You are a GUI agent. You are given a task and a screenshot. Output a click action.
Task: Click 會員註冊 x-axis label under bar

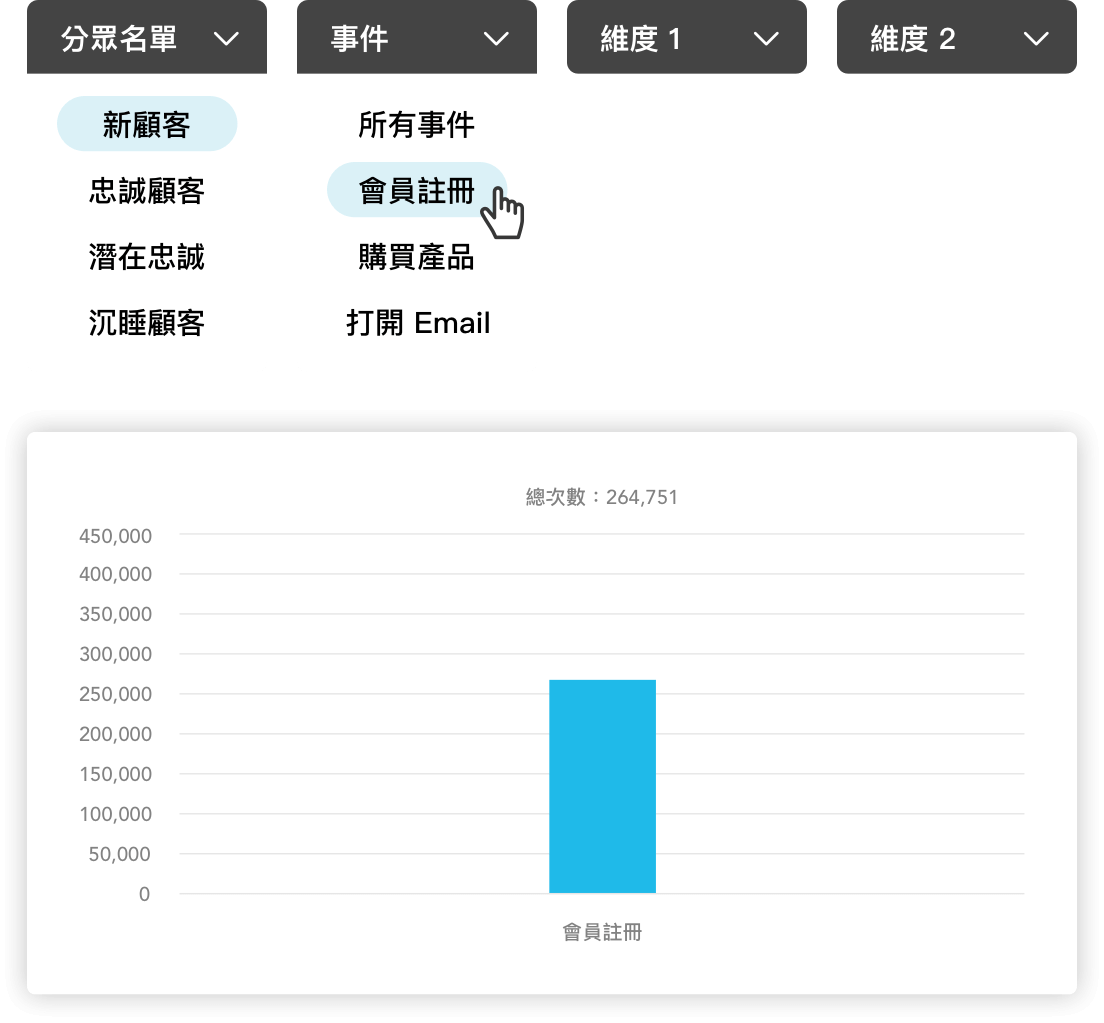602,932
